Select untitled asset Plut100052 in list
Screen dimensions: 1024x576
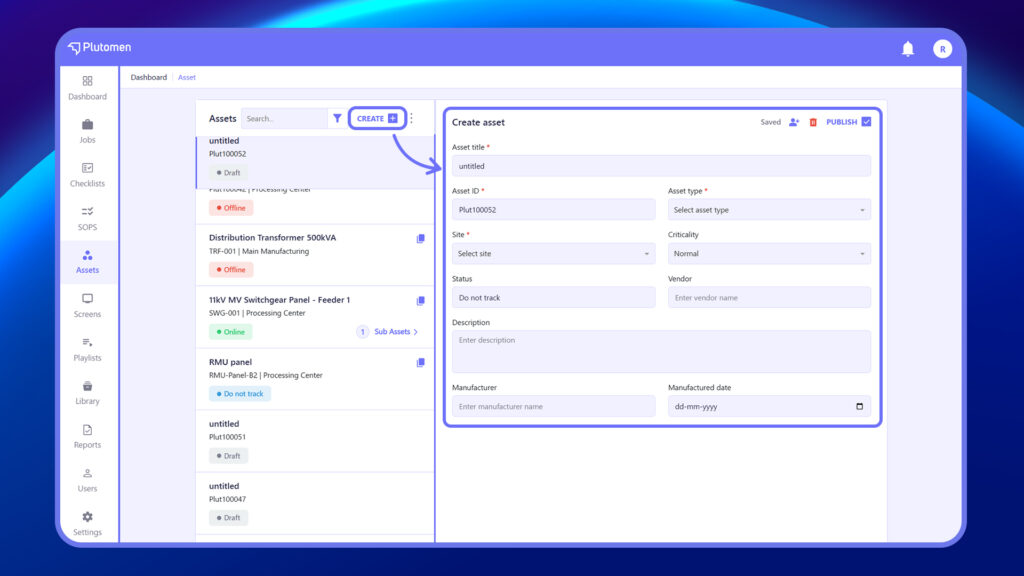(x=315, y=161)
